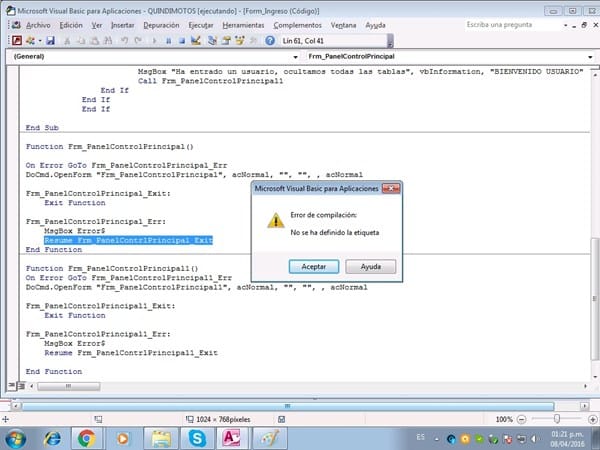Toggle Design Mode in the toolbar
The width and height of the screenshot is (600, 450).
(196, 40)
